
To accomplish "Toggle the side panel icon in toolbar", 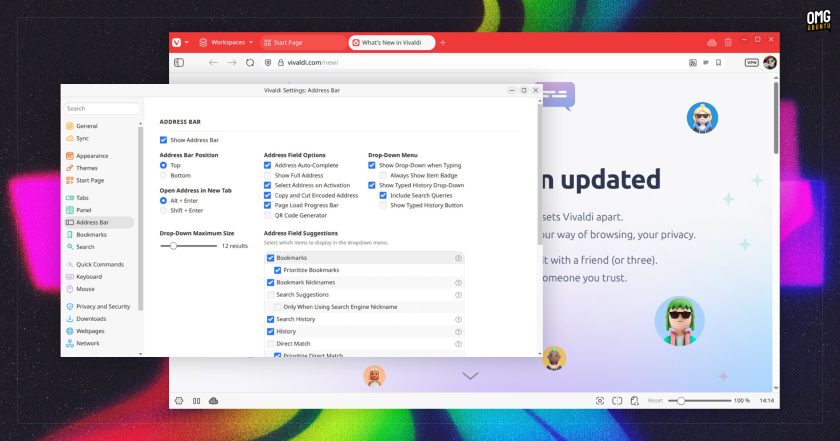I will pyautogui.click(x=179, y=63).
